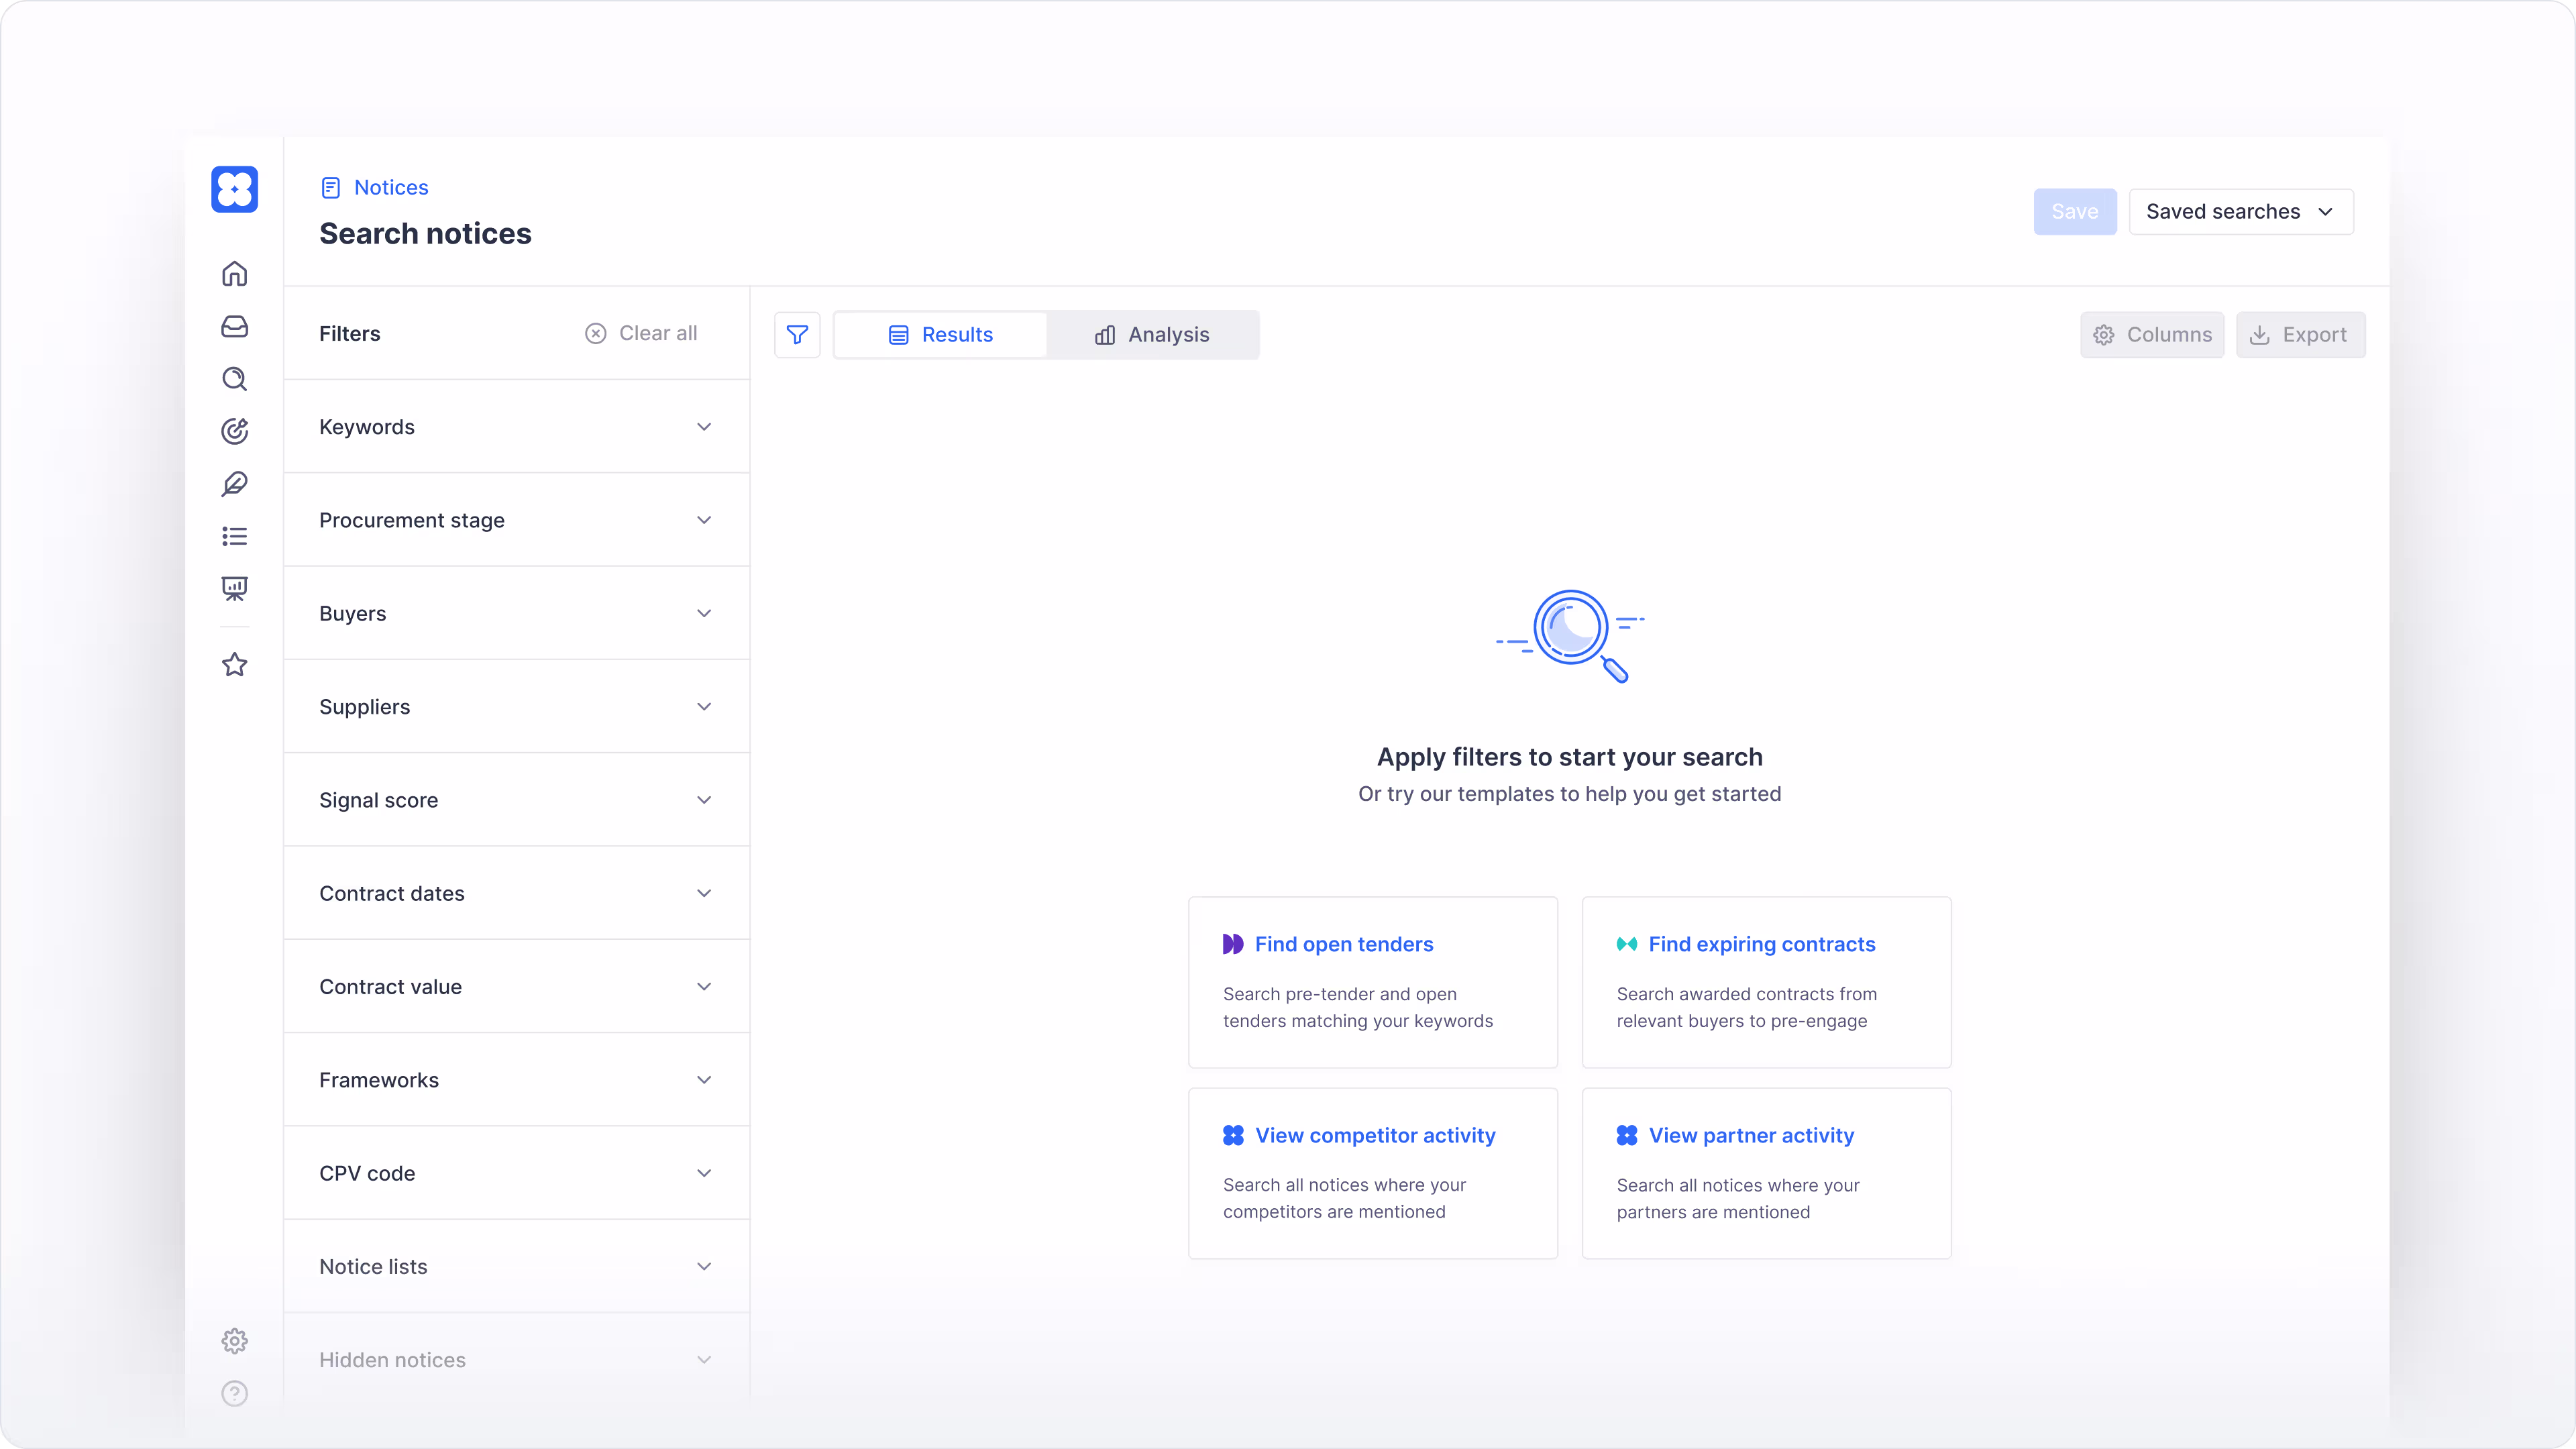Viewport: 2576px width, 1449px height.
Task: Select the star favorites sidebar icon
Action: pos(234,665)
